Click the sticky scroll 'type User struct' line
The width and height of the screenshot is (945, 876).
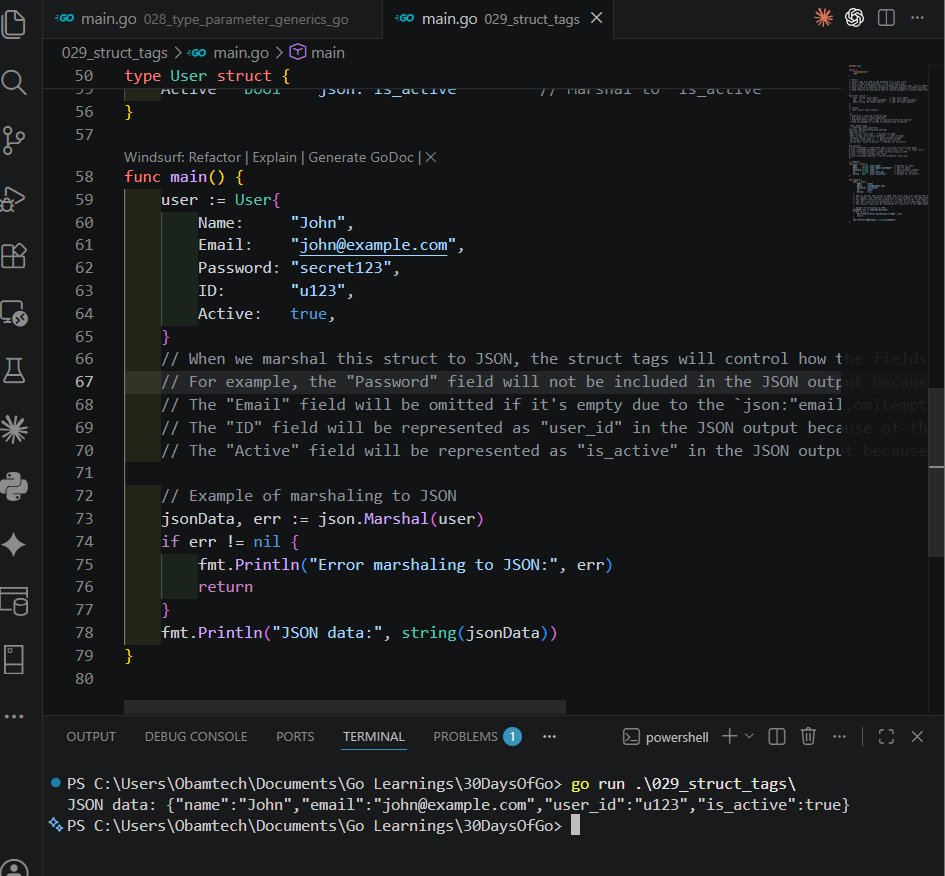click(207, 76)
